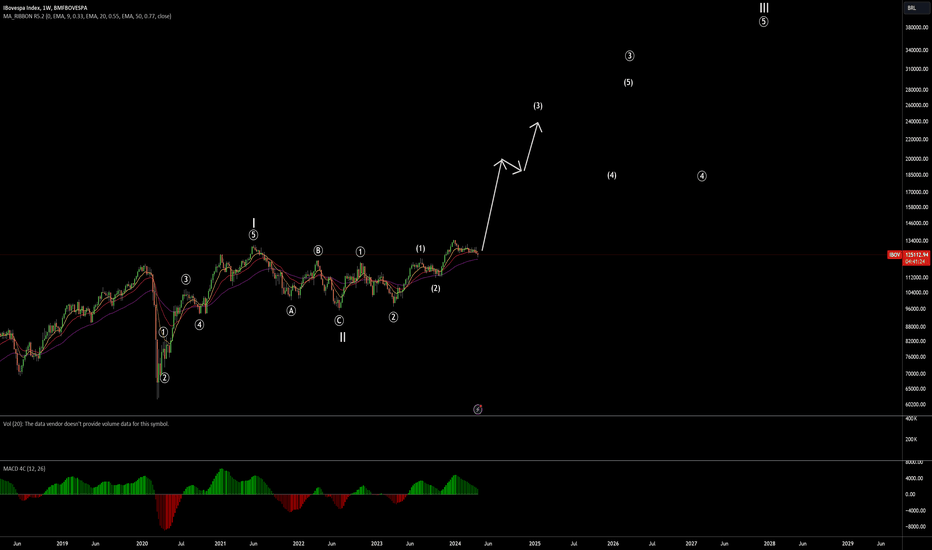Select the (3) wave label above the arrow
The image size is (932, 550).
click(538, 106)
